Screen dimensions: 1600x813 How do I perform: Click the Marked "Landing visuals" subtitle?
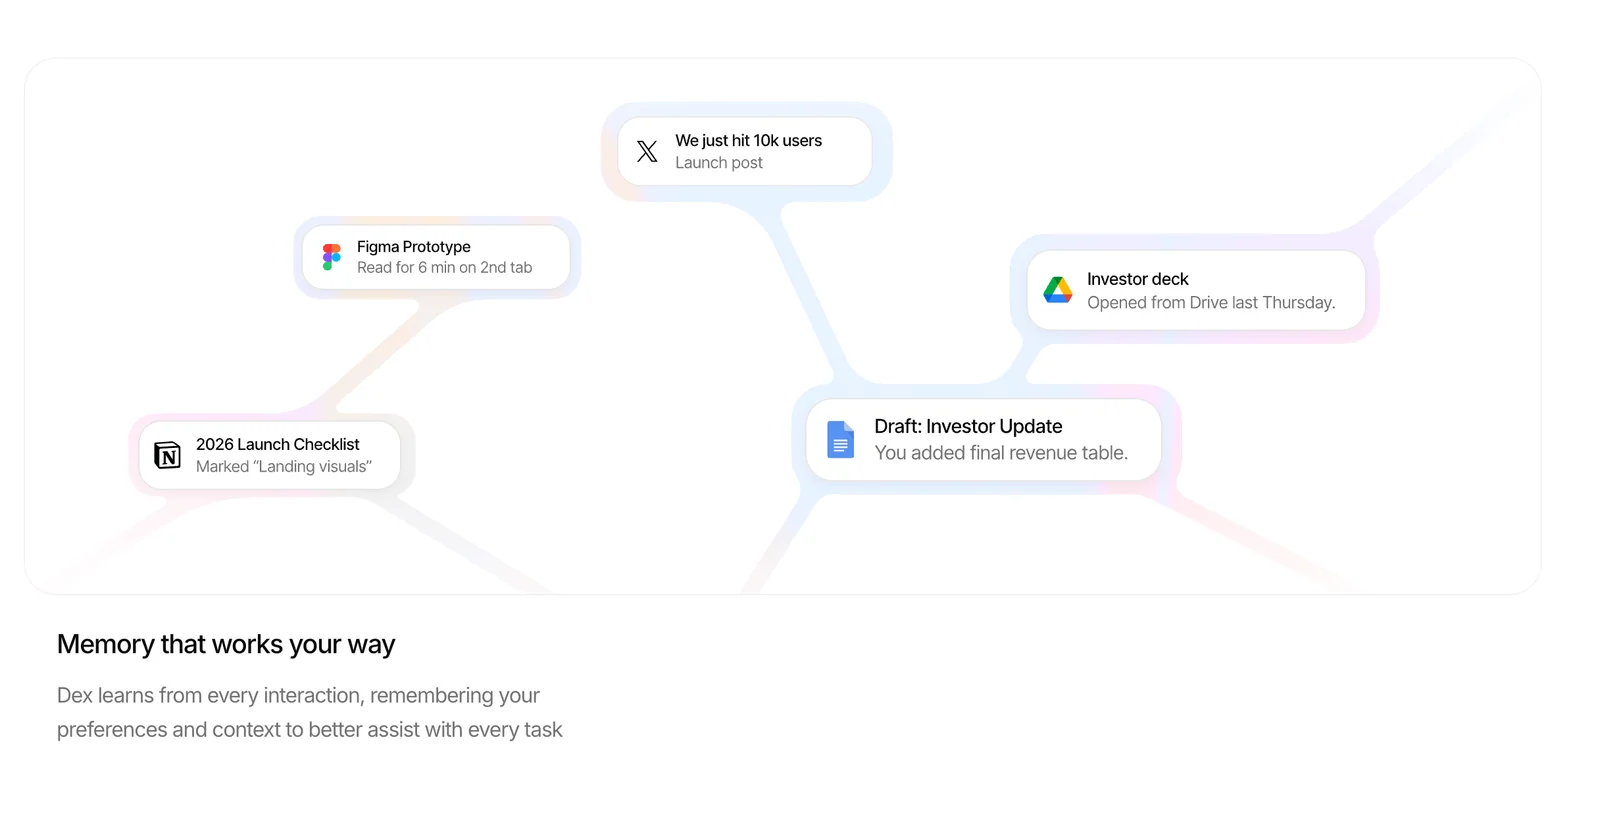(283, 467)
